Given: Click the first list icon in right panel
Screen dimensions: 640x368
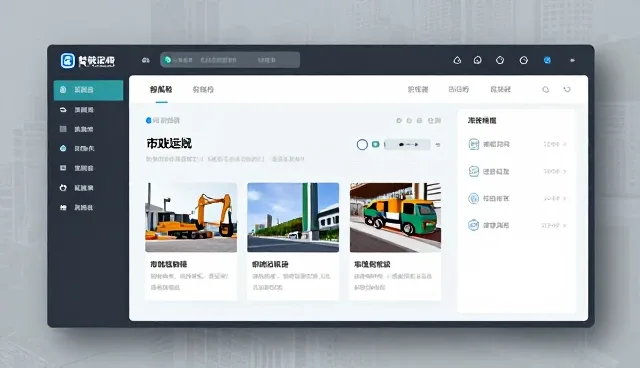Looking at the screenshot, I should coord(473,144).
